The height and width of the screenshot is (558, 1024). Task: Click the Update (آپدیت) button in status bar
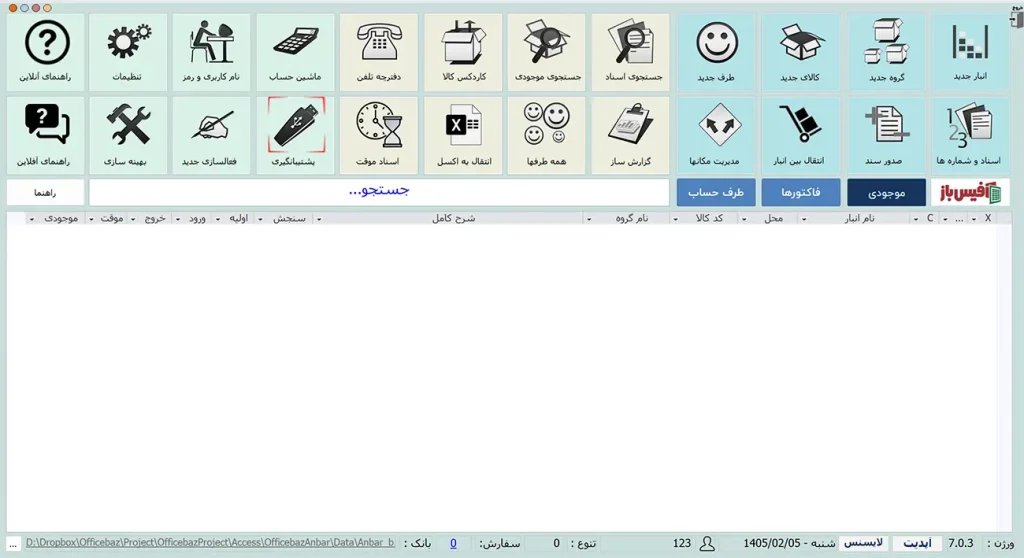point(917,543)
